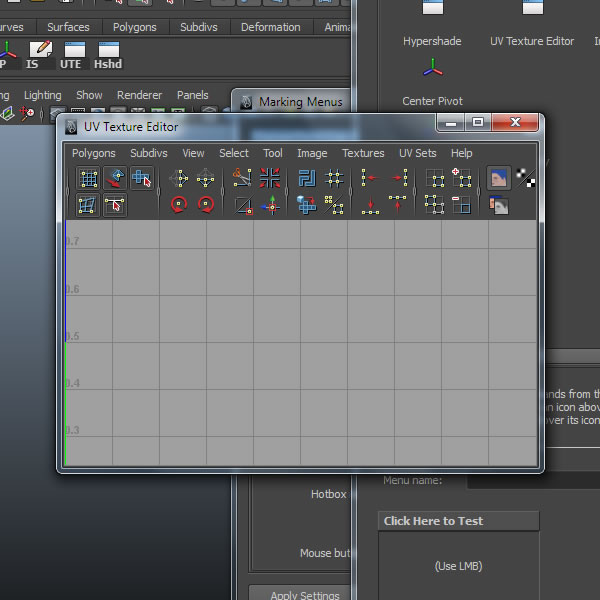This screenshot has width=600, height=600.
Task: Add selected UVs to isolate set
Action: pyautogui.click(x=461, y=178)
